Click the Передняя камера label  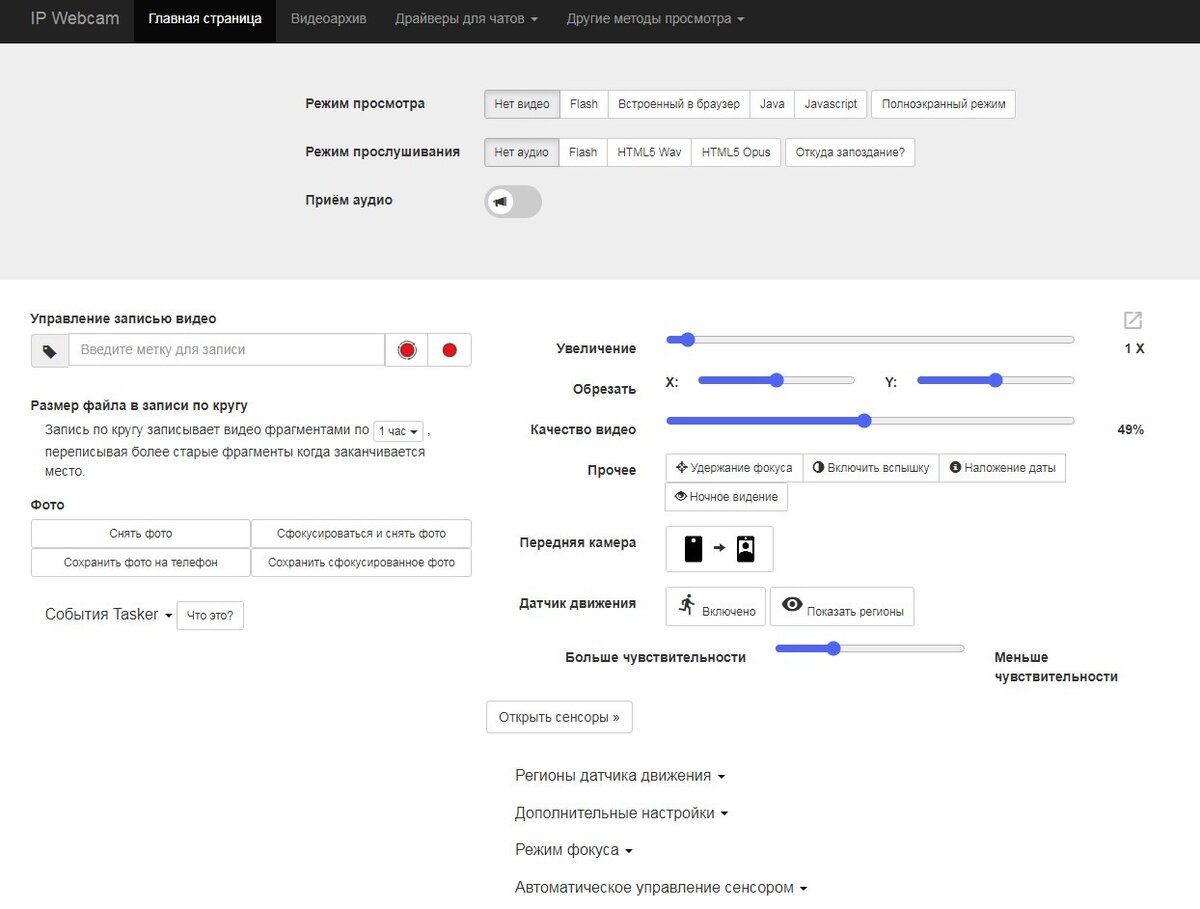coord(578,543)
